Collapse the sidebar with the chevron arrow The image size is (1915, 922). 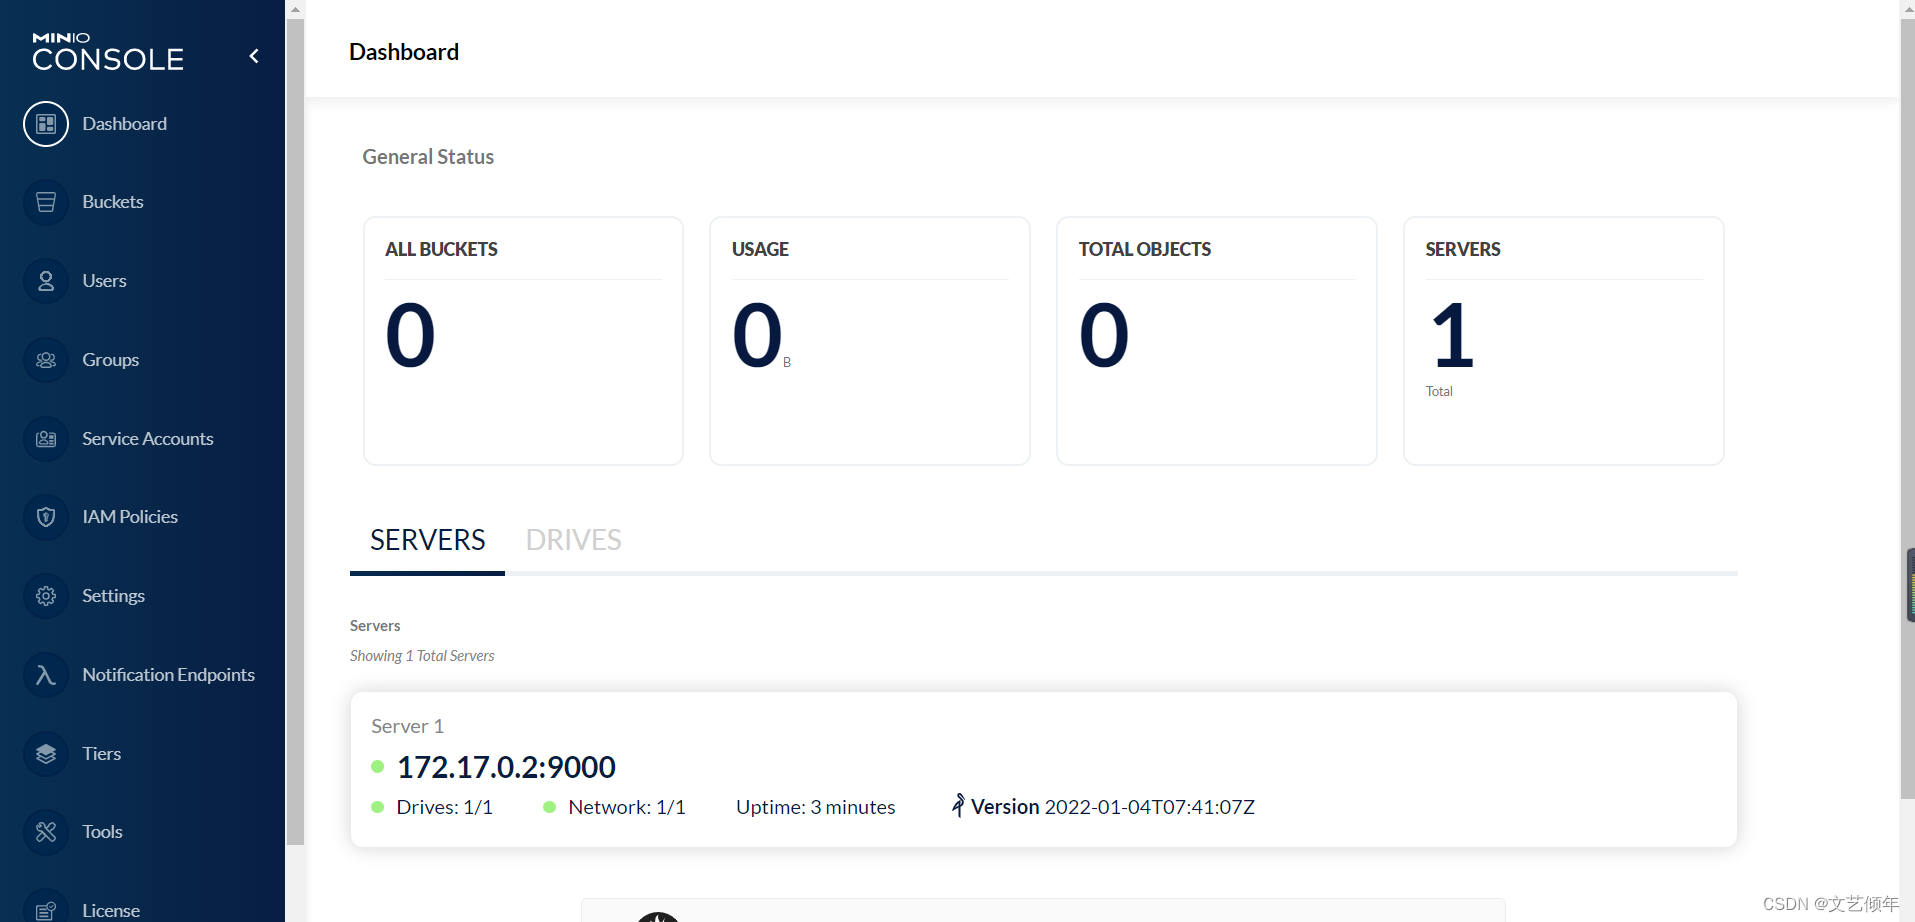254,56
